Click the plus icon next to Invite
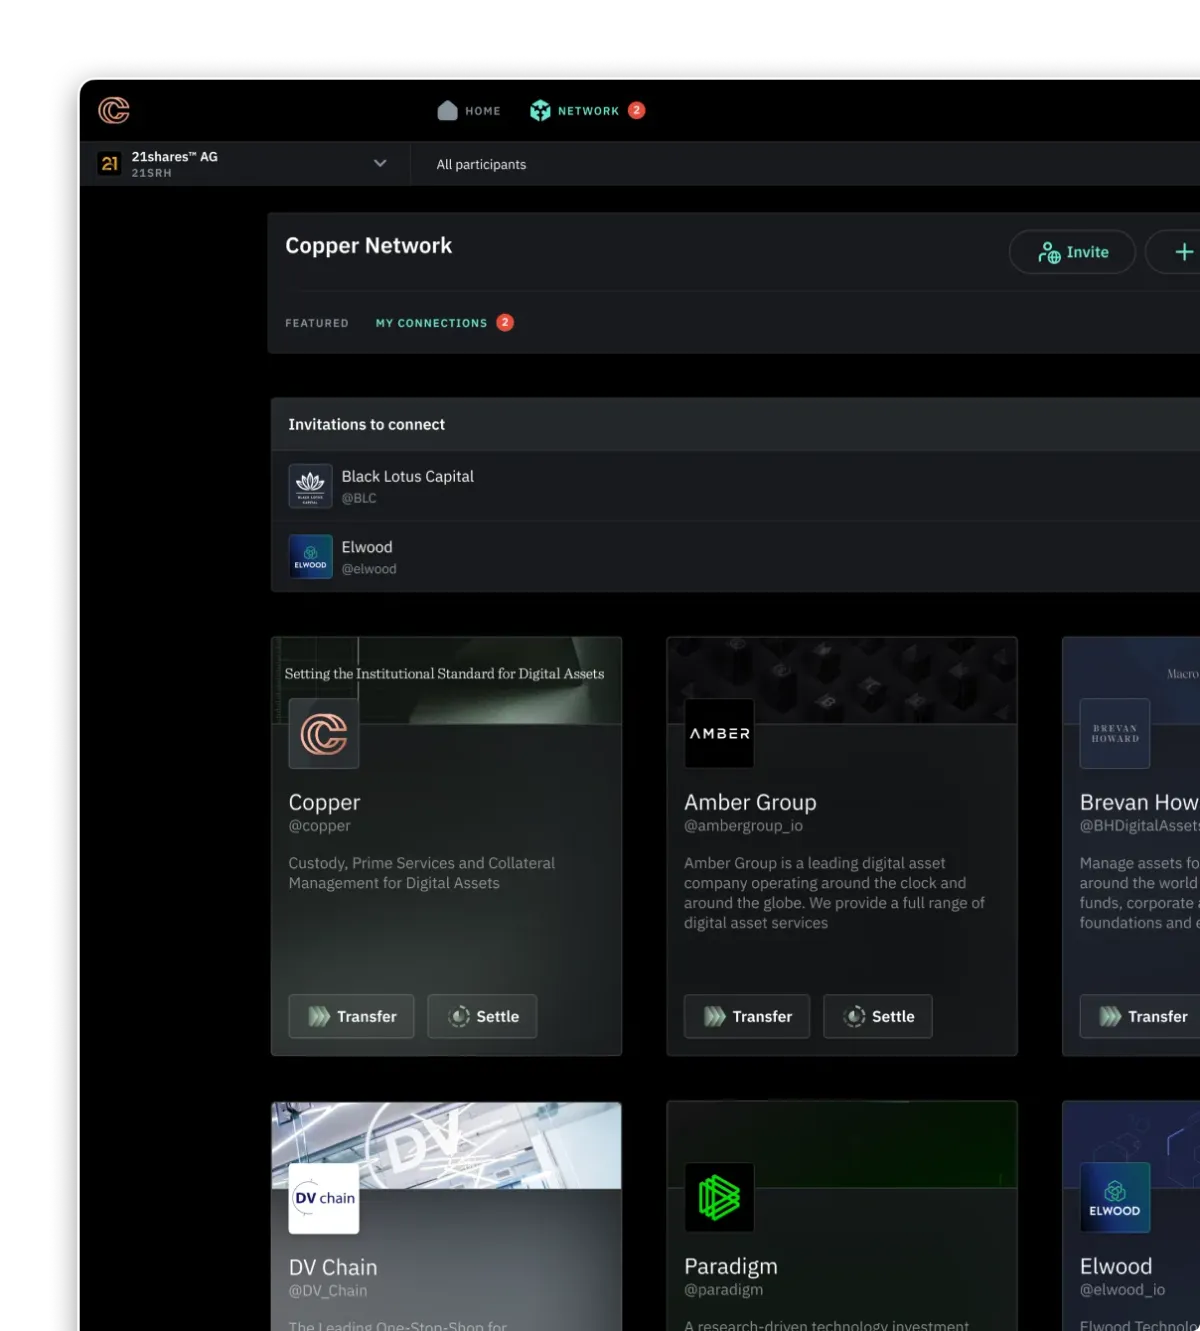1200x1331 pixels. [1183, 252]
